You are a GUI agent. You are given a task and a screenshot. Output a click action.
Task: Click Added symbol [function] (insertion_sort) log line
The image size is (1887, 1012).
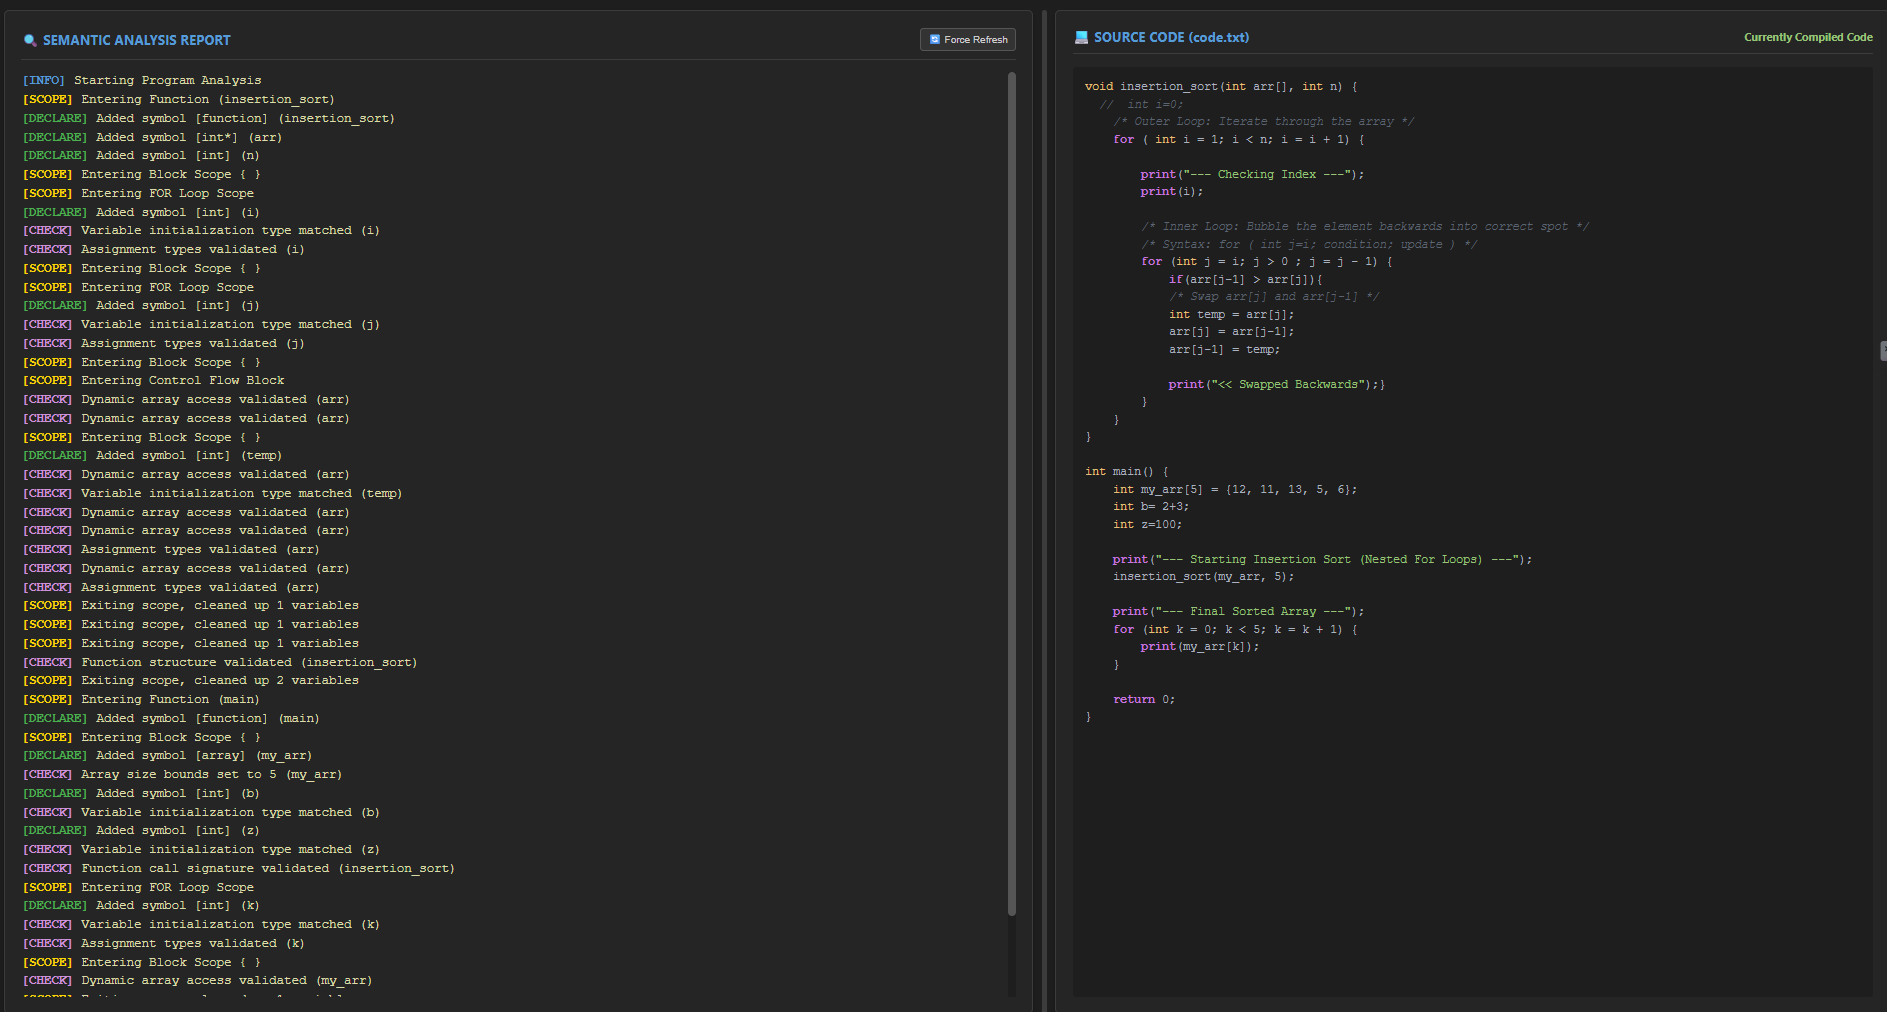tap(209, 118)
